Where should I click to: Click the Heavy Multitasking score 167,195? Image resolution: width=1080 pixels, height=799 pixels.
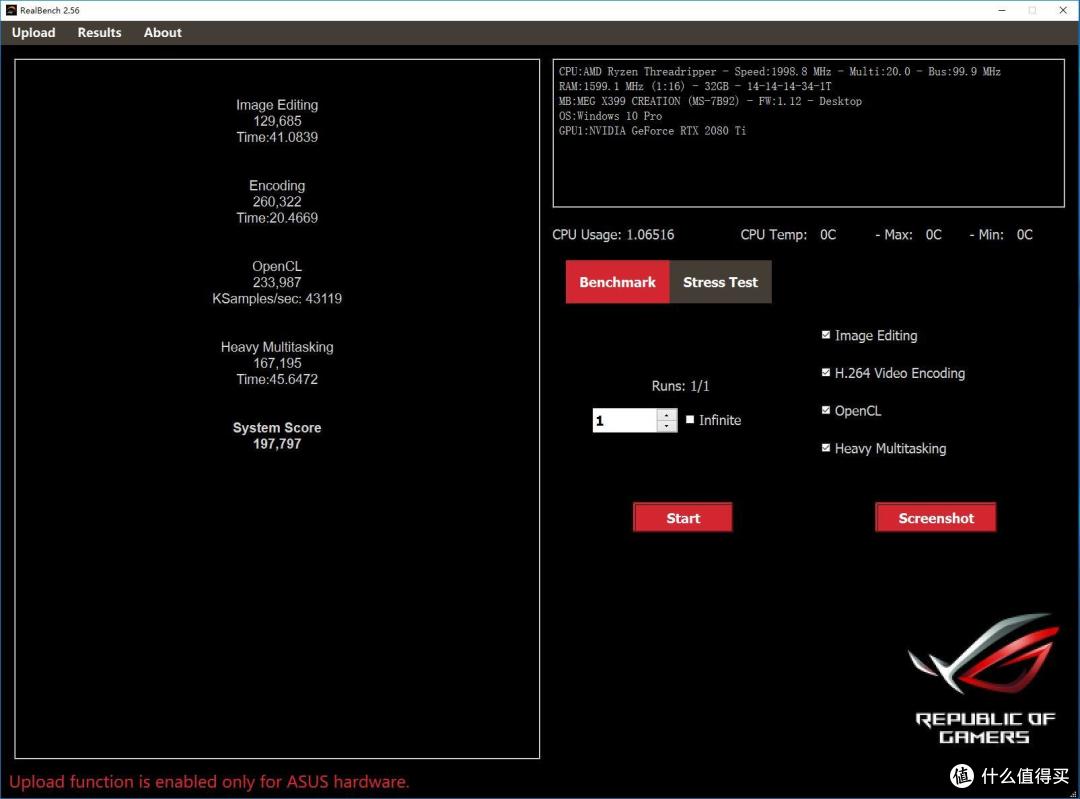point(277,363)
